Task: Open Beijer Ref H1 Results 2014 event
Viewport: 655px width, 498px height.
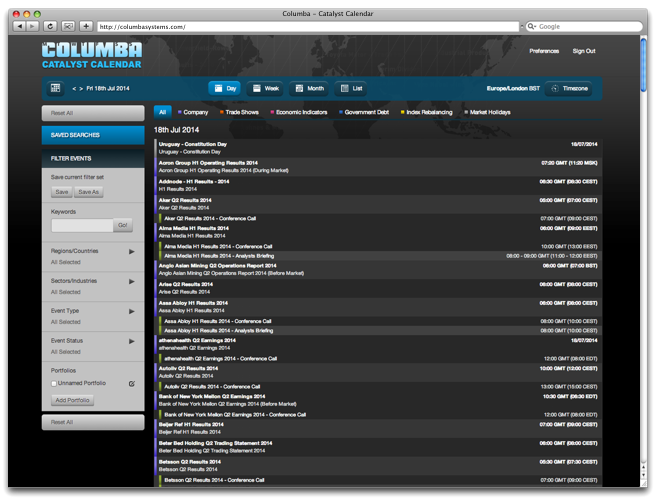Action: click(x=378, y=428)
